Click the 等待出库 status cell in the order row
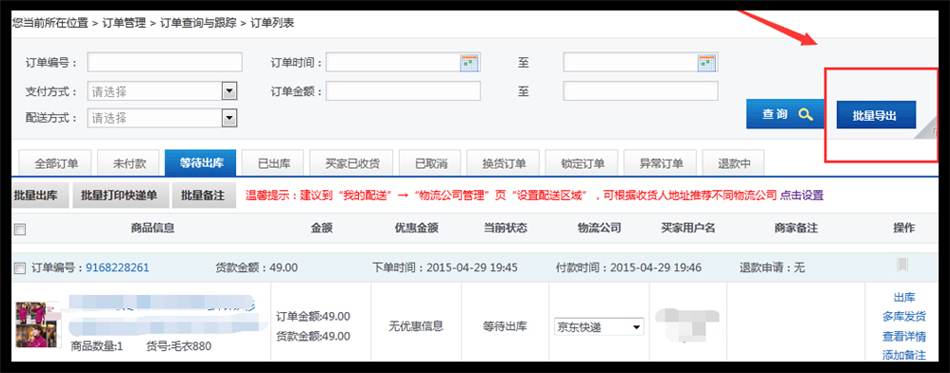The width and height of the screenshot is (950, 373). pos(505,326)
